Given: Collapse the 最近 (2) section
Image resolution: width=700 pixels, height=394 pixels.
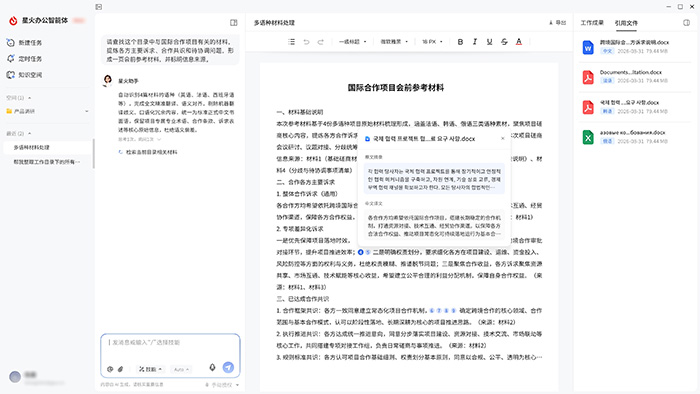Looking at the screenshot, I should click(x=29, y=133).
